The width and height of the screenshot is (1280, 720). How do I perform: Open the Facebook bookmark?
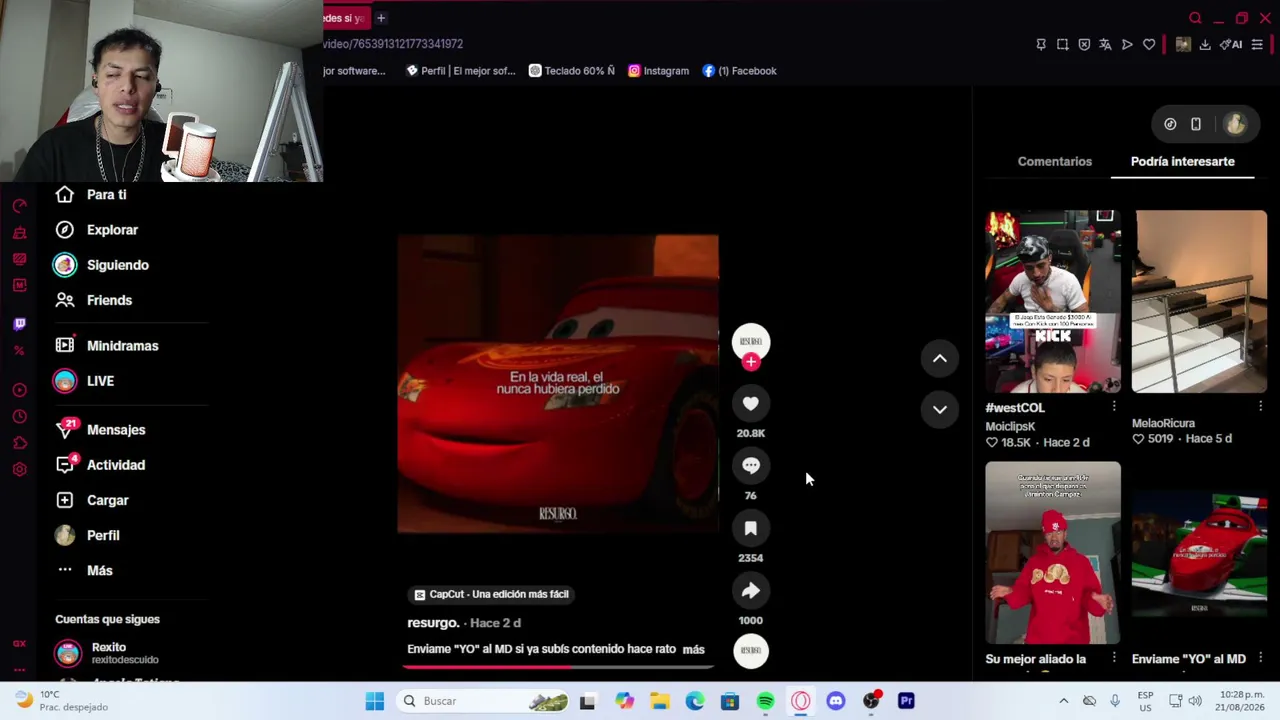click(739, 71)
